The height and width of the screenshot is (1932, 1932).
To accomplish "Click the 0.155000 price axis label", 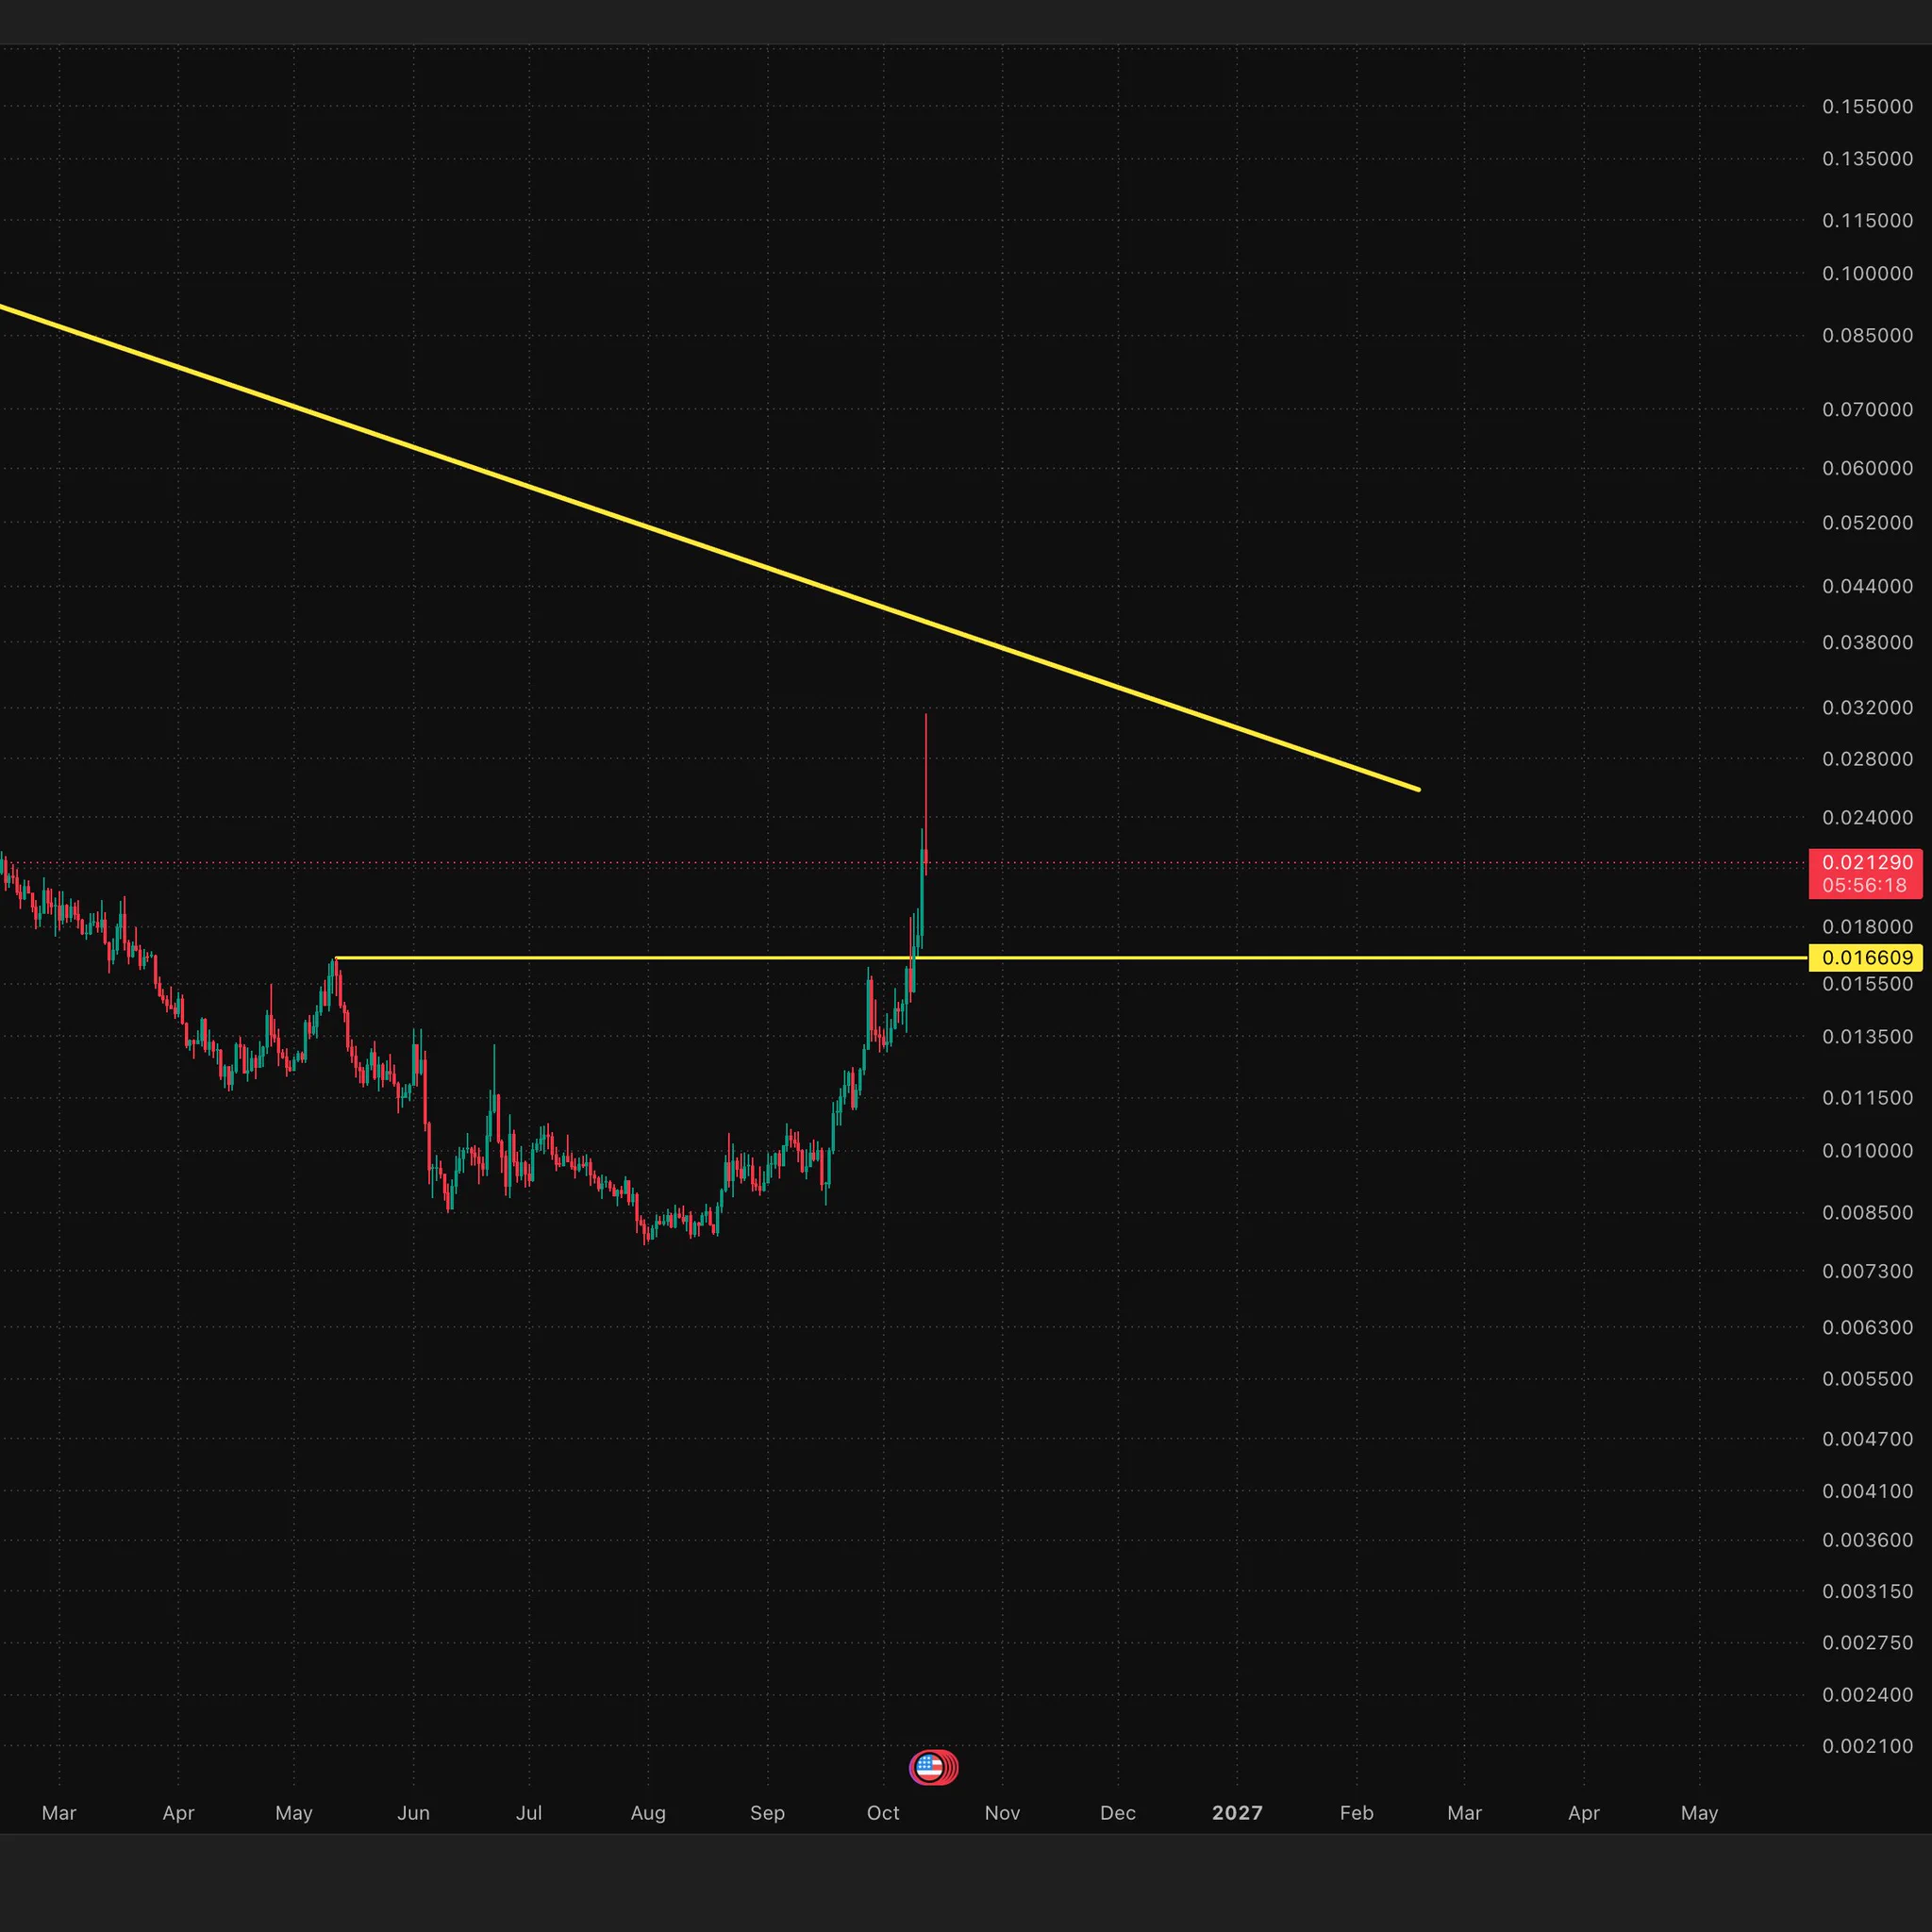I will point(1867,107).
